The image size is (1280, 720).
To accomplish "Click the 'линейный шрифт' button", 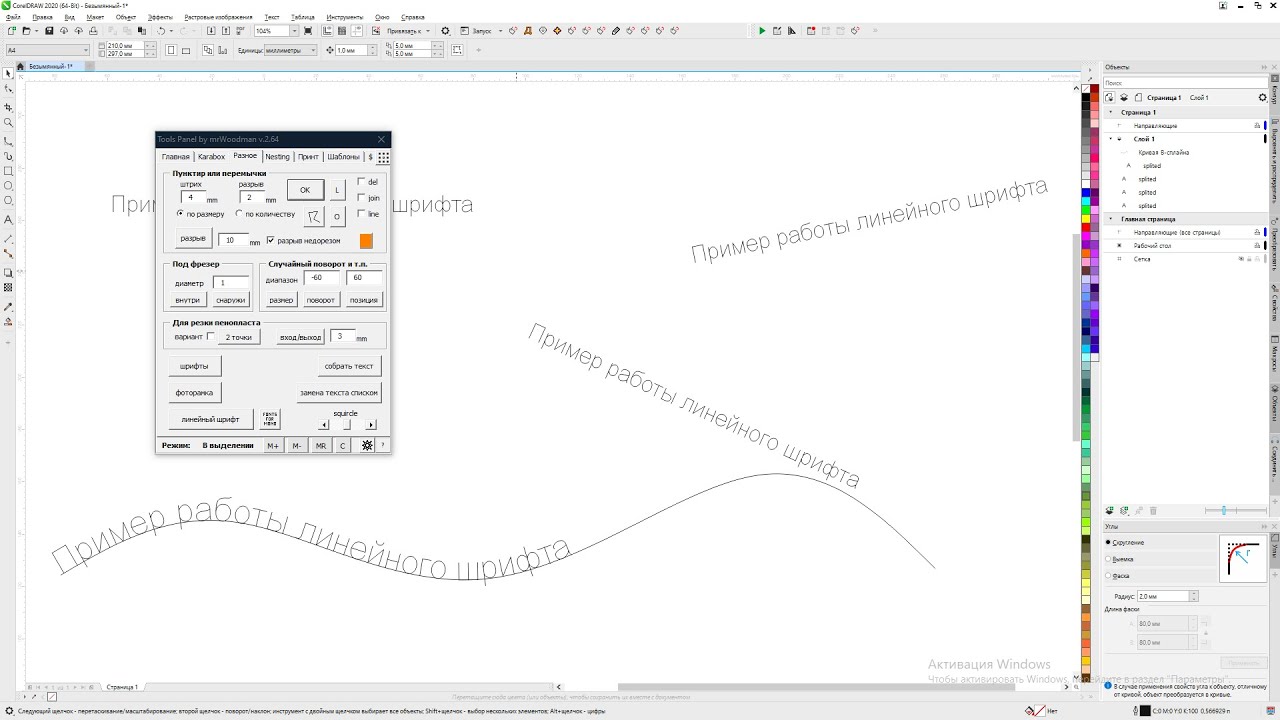I will pyautogui.click(x=210, y=420).
